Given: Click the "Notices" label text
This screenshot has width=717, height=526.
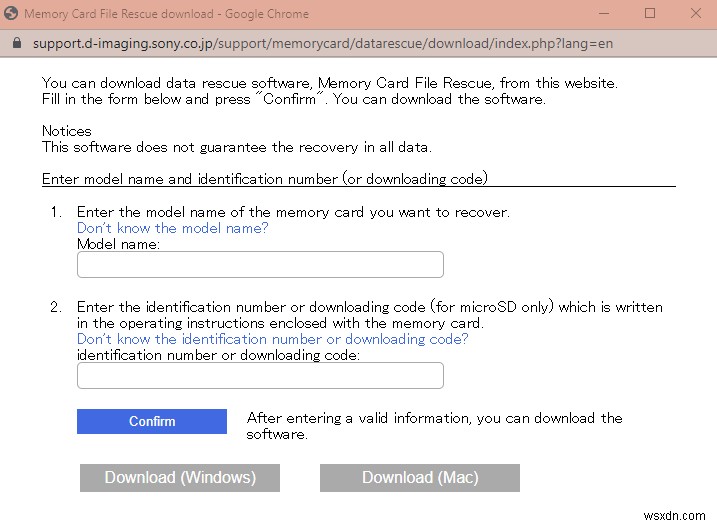Looking at the screenshot, I should tap(66, 131).
